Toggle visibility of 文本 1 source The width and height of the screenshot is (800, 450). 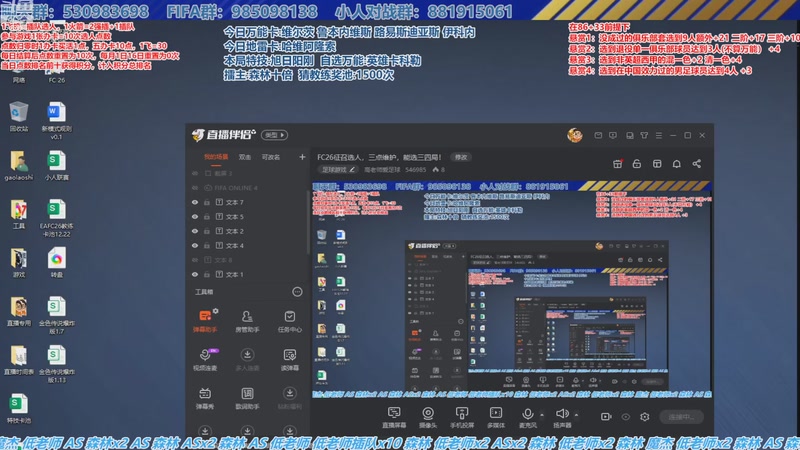pos(195,274)
